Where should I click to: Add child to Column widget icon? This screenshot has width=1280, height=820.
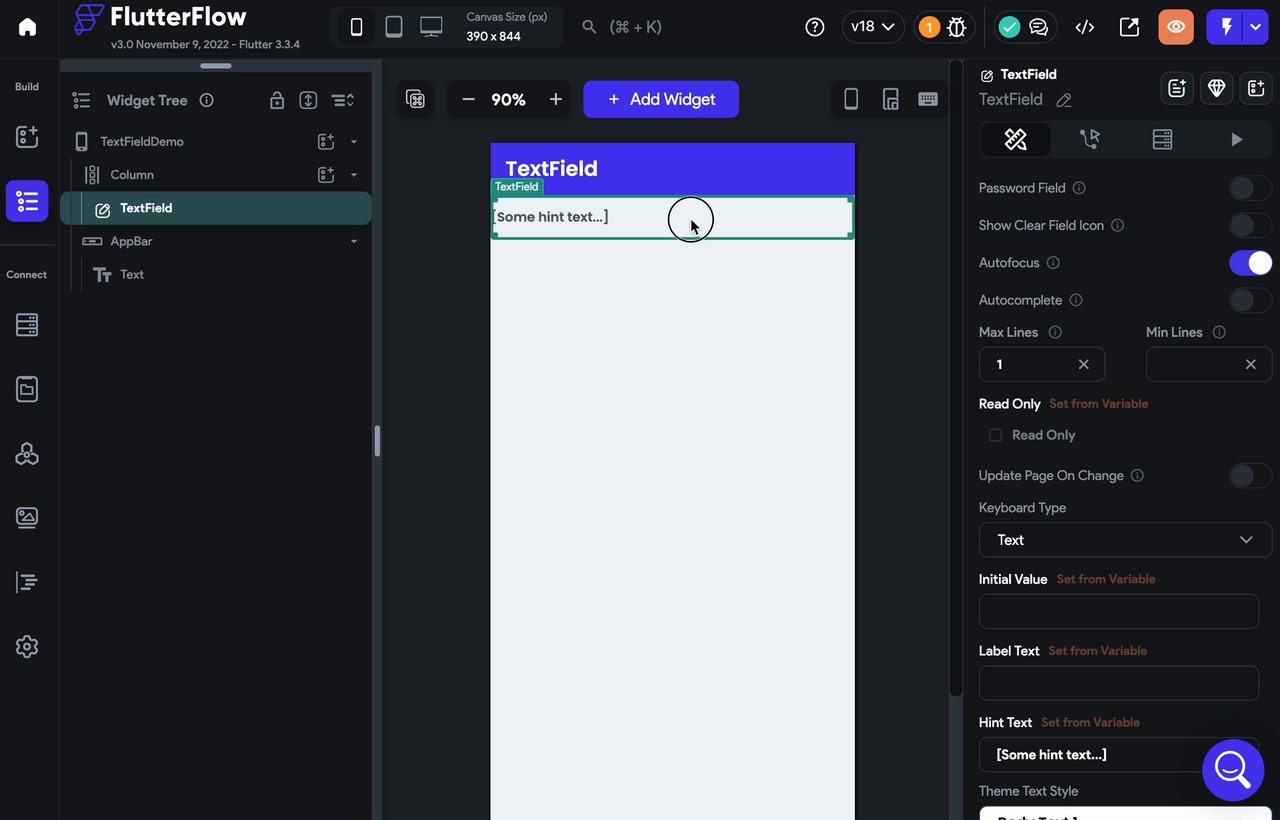(326, 175)
